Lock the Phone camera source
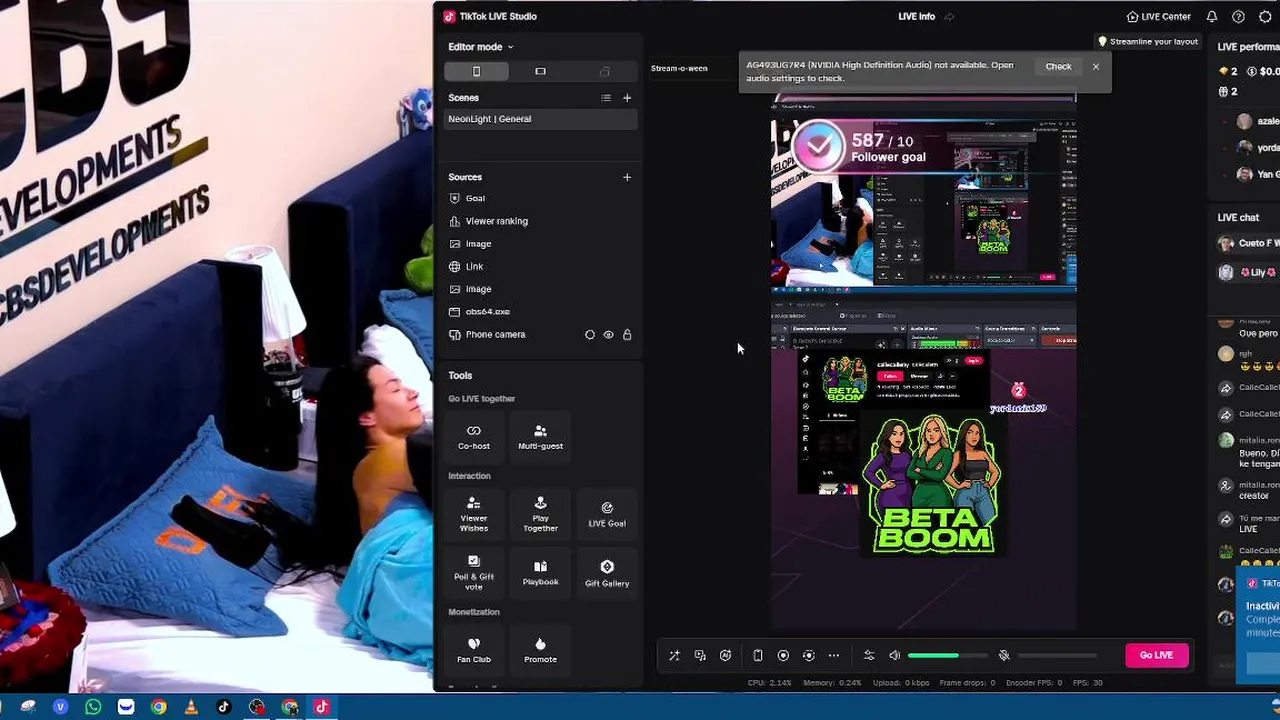The width and height of the screenshot is (1280, 720). [627, 335]
